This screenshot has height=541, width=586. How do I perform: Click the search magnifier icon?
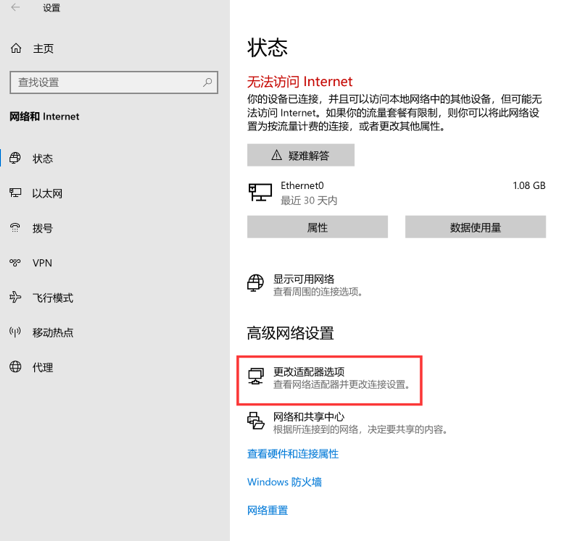(207, 82)
